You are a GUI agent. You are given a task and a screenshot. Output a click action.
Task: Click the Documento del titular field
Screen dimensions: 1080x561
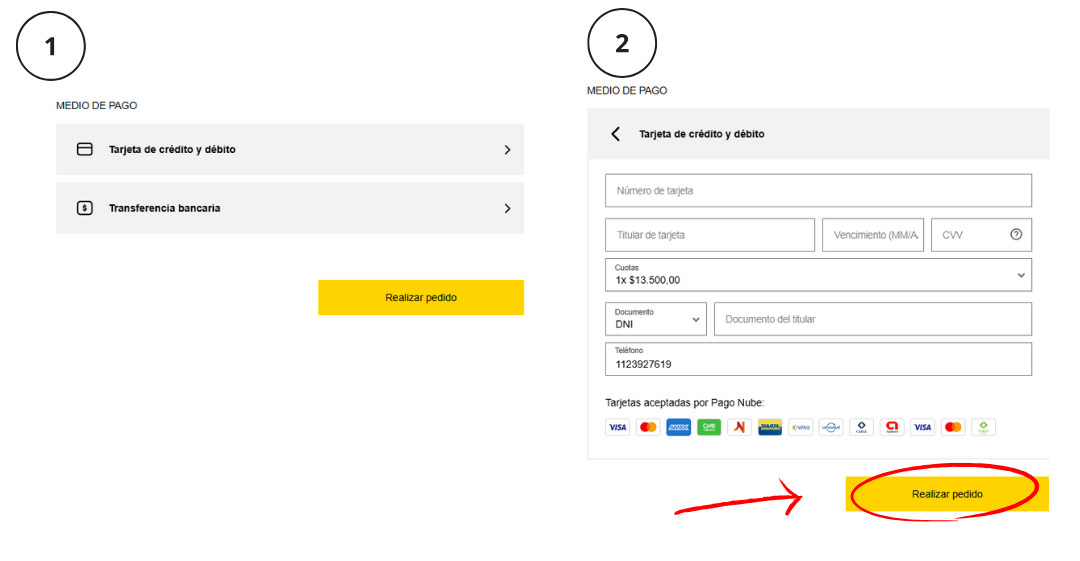click(873, 319)
